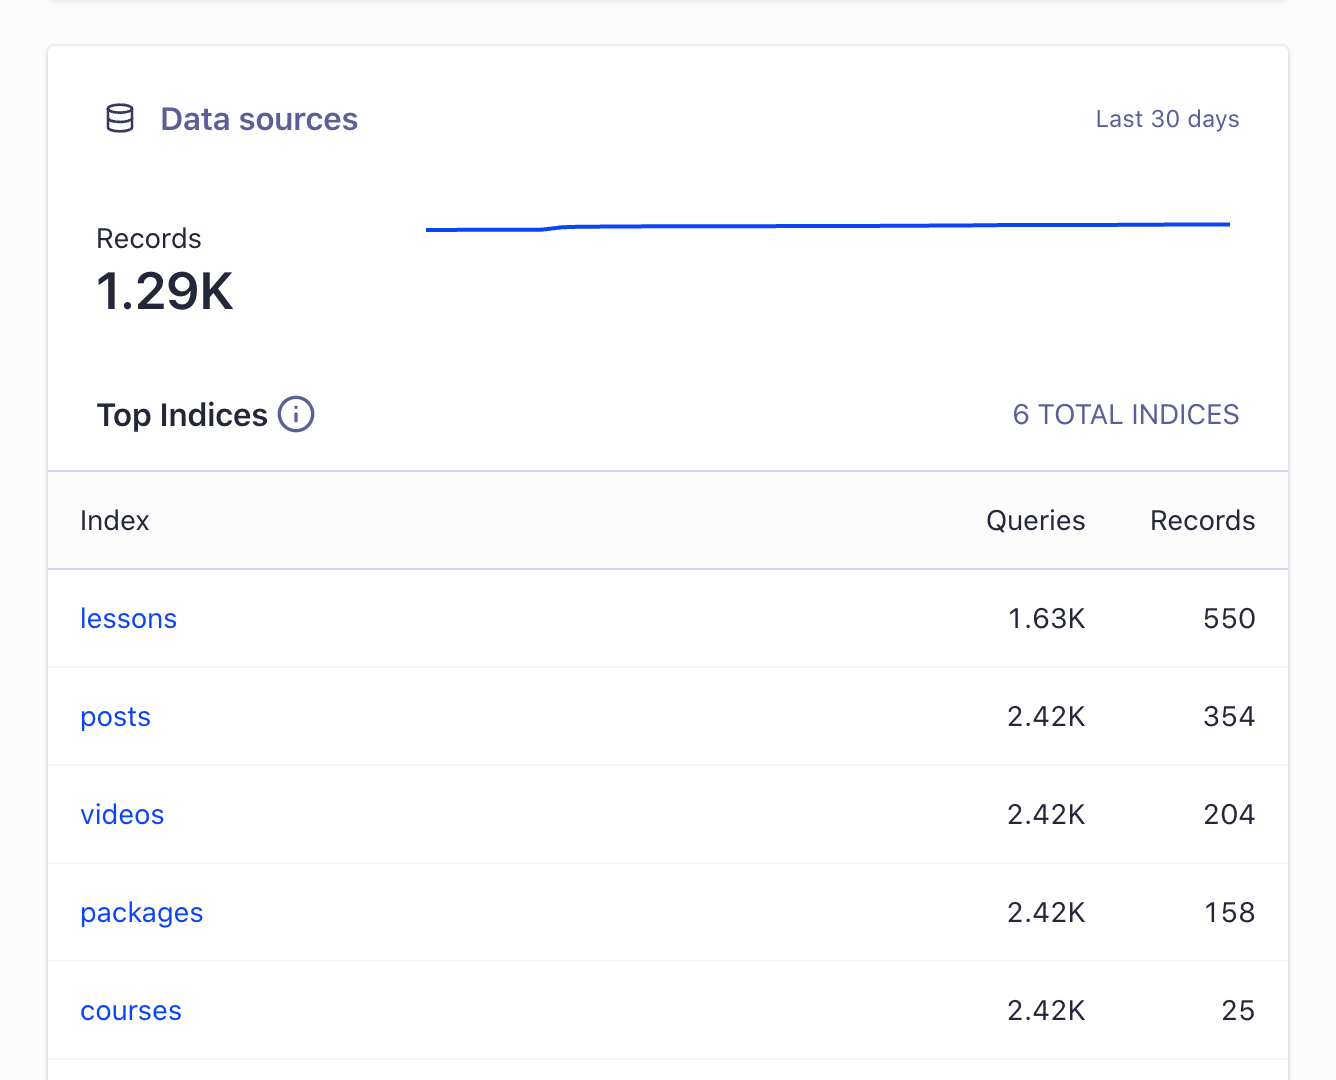Select the 158 records value for packages

(1230, 912)
